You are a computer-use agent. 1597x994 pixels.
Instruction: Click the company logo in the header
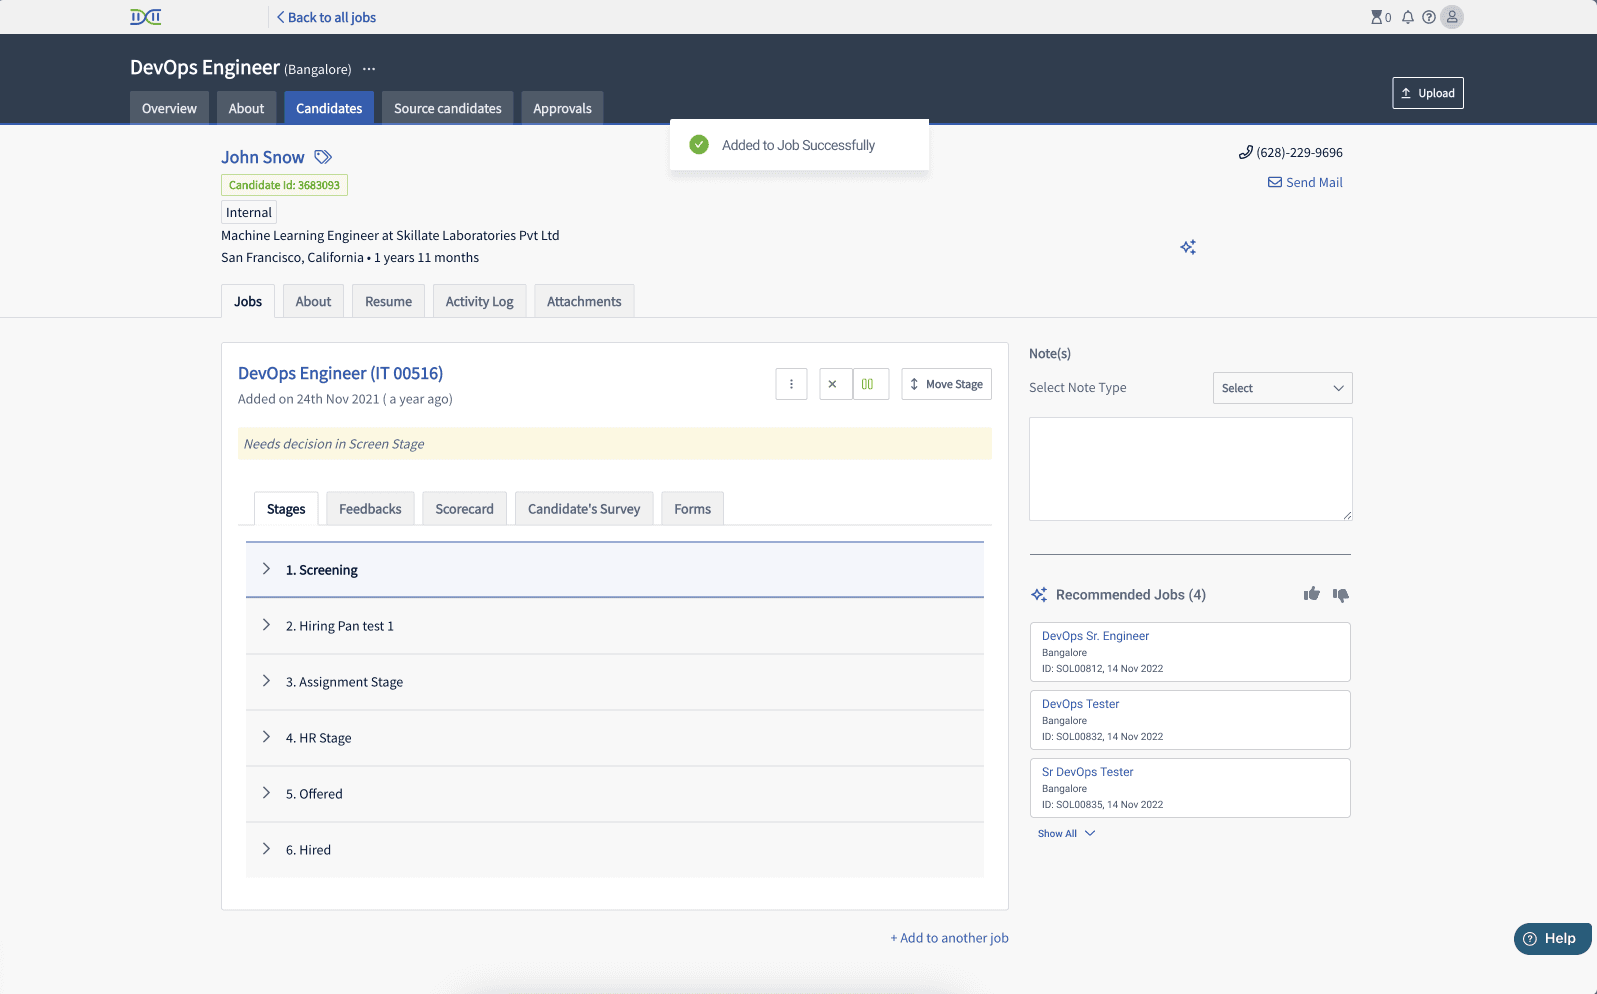[146, 17]
